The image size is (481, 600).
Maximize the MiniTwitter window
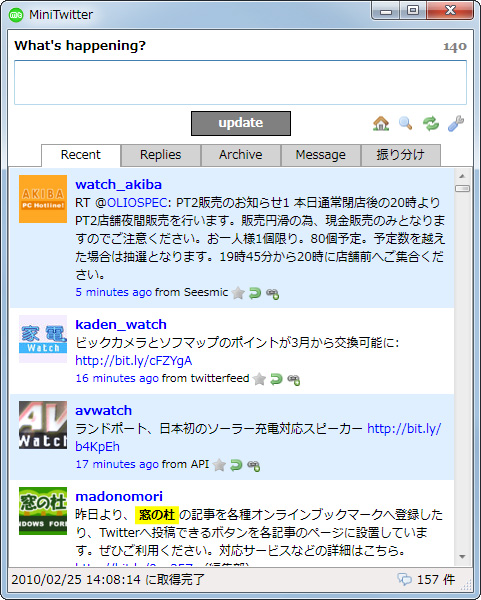413,11
